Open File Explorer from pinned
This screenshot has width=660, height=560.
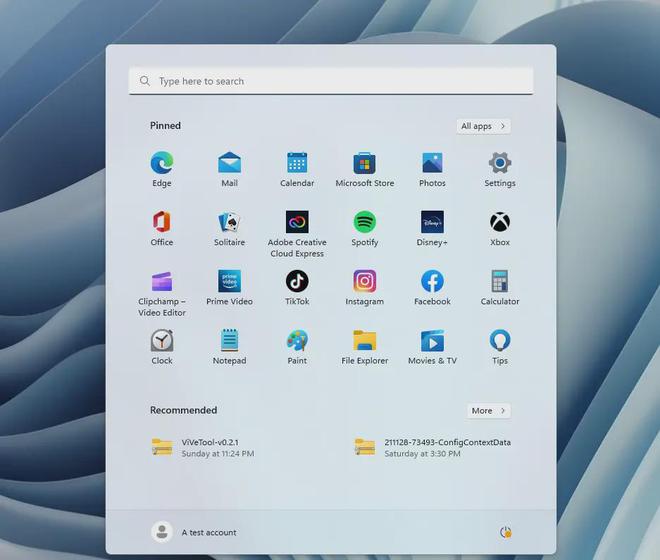tap(365, 340)
